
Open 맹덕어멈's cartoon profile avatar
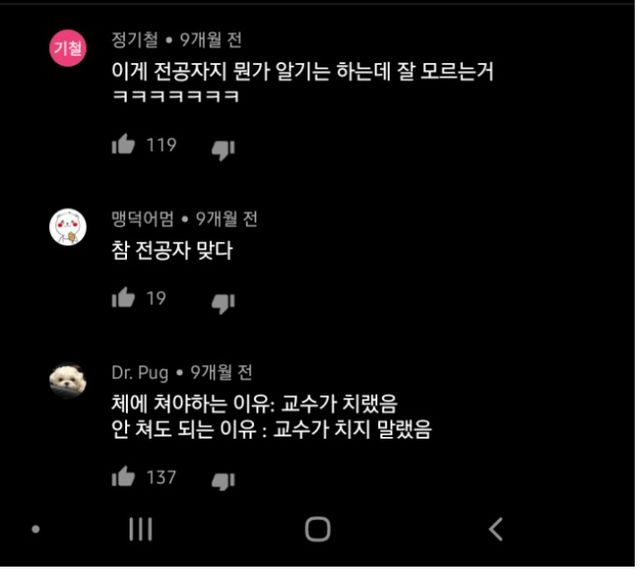pos(68,227)
